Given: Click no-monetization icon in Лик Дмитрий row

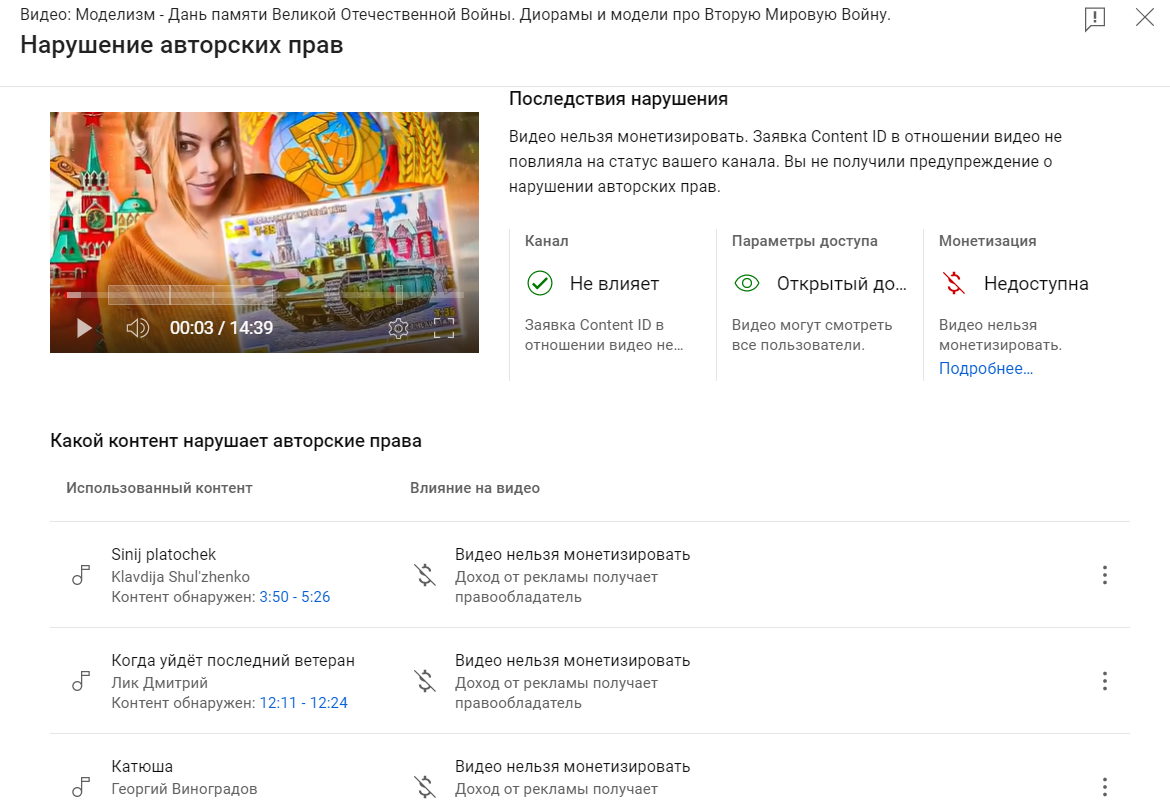Looking at the screenshot, I should tap(425, 681).
